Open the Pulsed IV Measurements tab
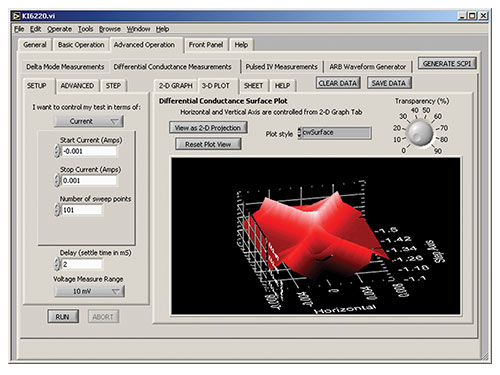The image size is (500, 375). coord(281,67)
